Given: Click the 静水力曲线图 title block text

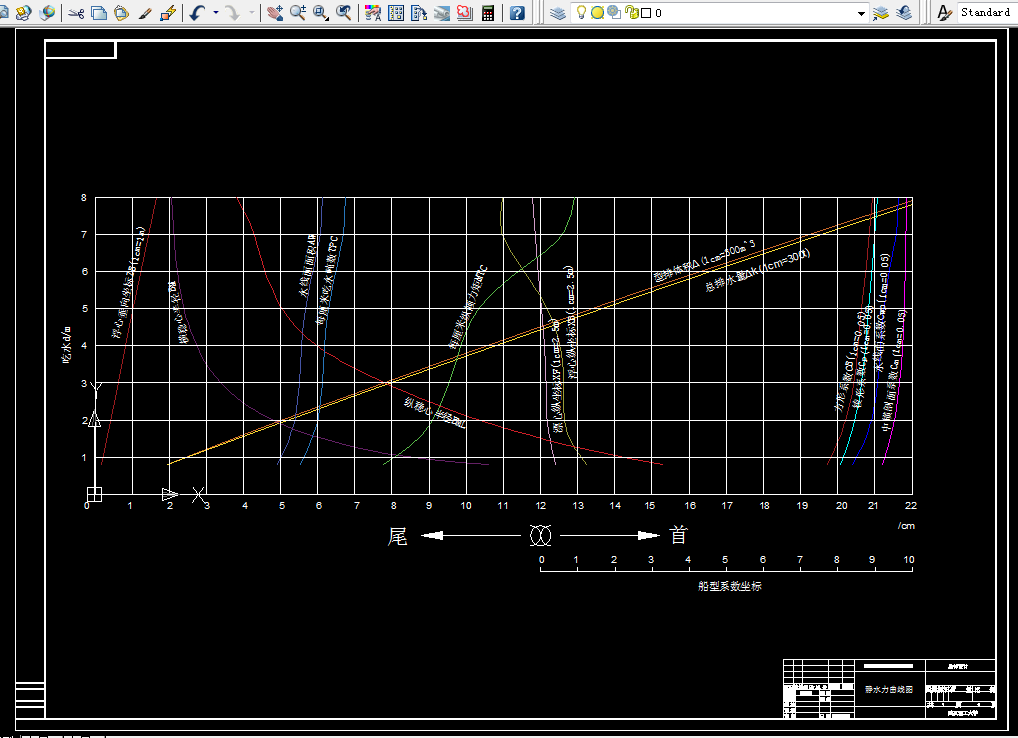Looking at the screenshot, I should pyautogui.click(x=889, y=689).
